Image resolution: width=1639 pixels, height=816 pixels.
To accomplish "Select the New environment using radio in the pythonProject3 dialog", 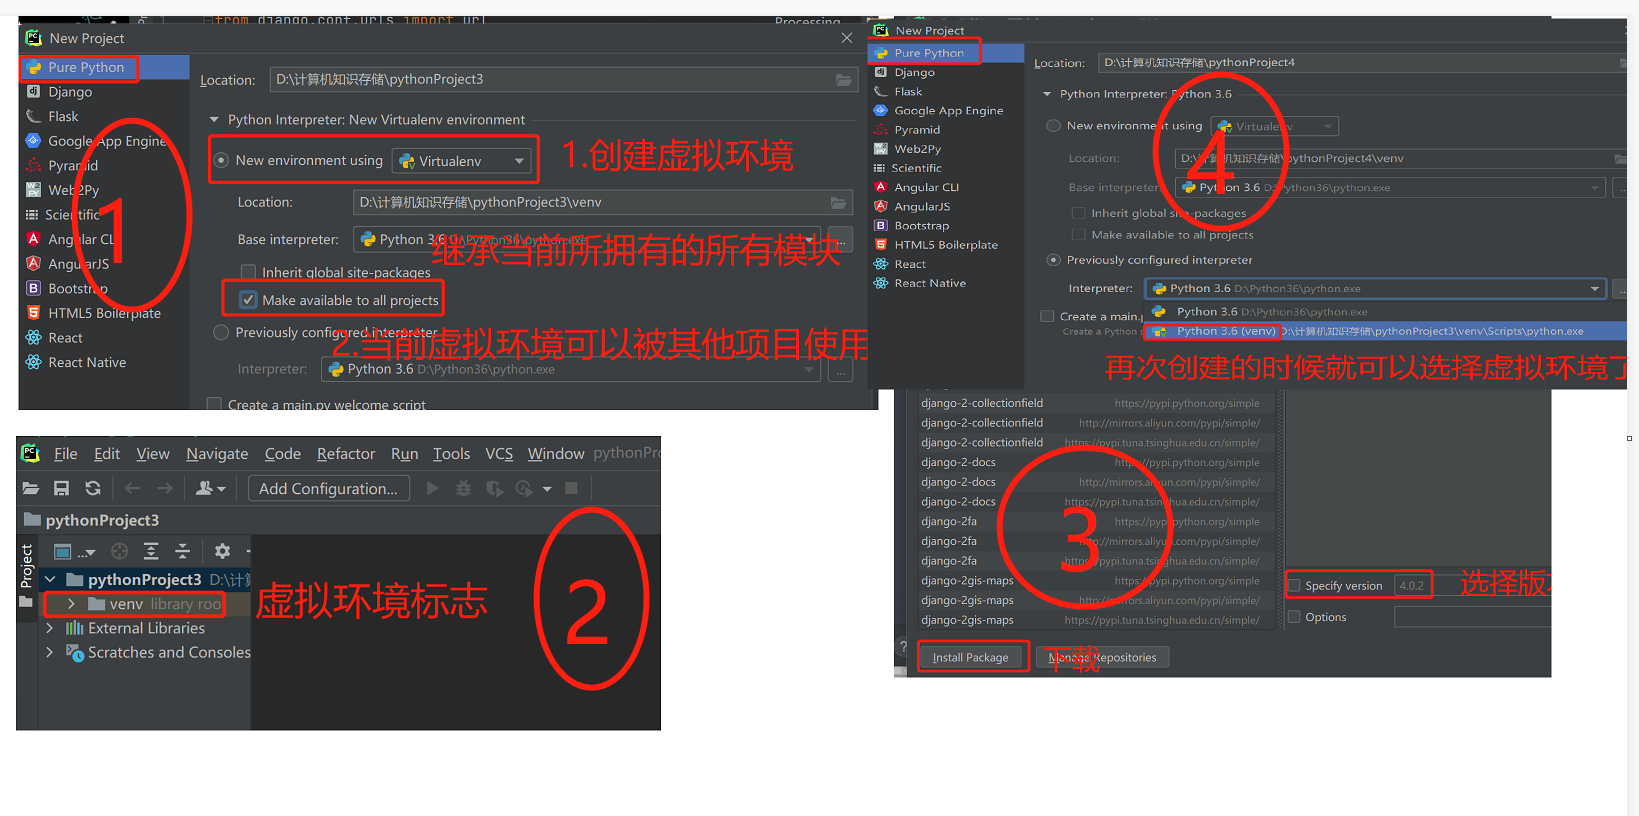I will (x=222, y=160).
